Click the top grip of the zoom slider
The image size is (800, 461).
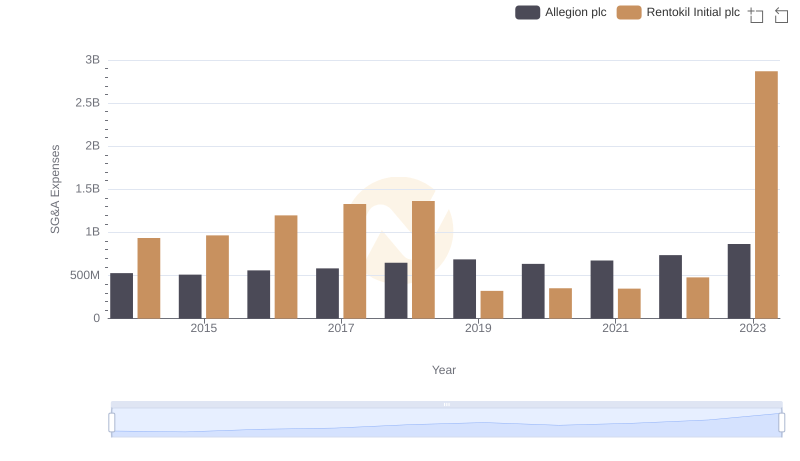coord(446,404)
